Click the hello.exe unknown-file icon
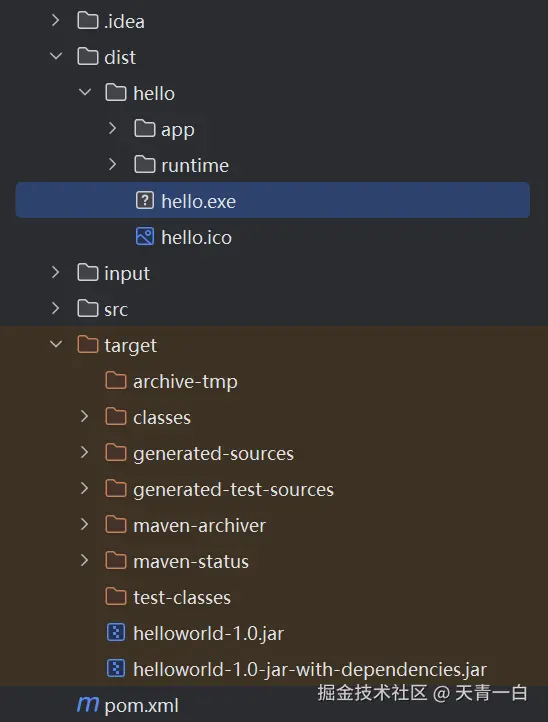The width and height of the screenshot is (548, 722). pyautogui.click(x=145, y=200)
